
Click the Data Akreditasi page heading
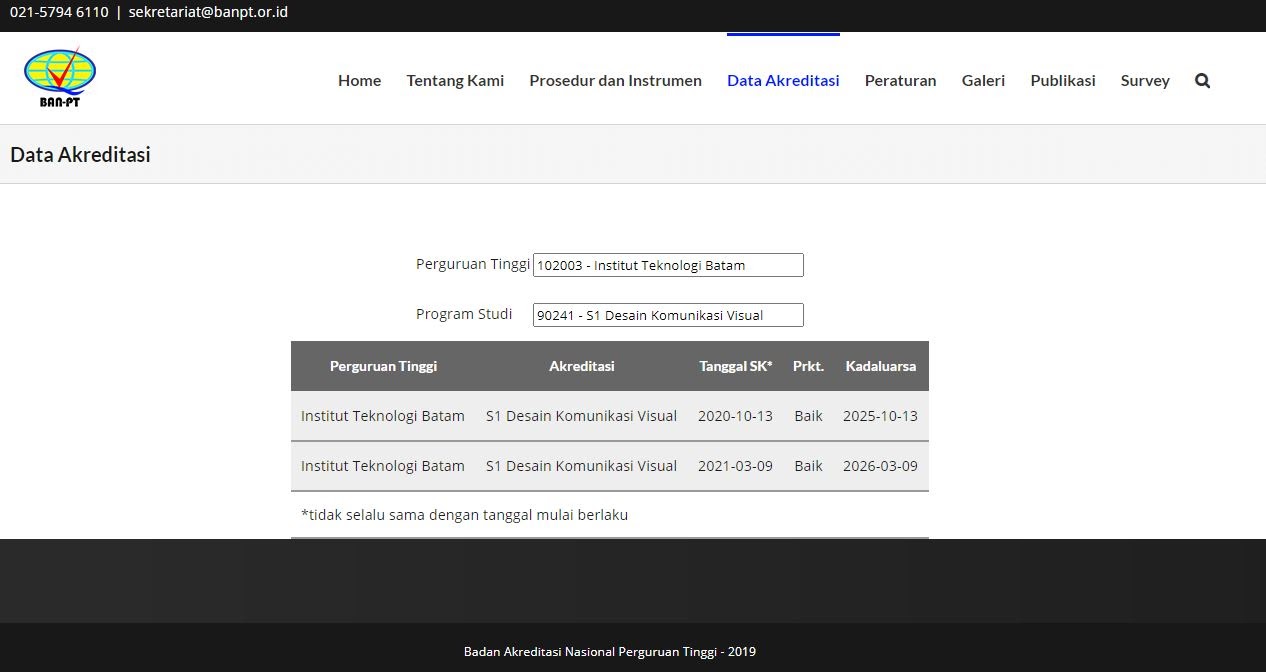[80, 155]
